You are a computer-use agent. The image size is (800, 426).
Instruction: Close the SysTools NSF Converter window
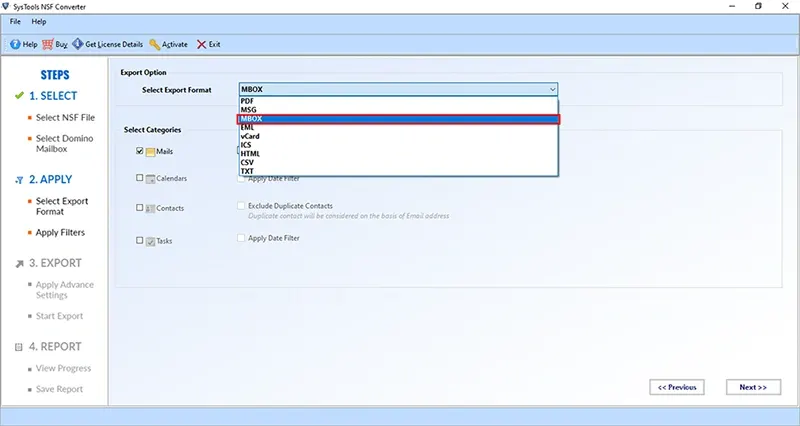point(785,6)
